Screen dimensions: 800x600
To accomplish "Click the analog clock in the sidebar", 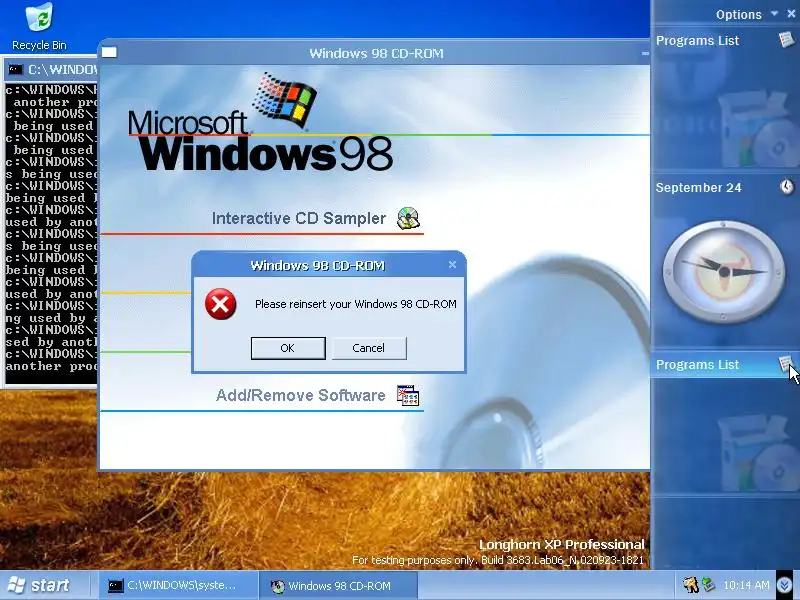I will (x=724, y=271).
